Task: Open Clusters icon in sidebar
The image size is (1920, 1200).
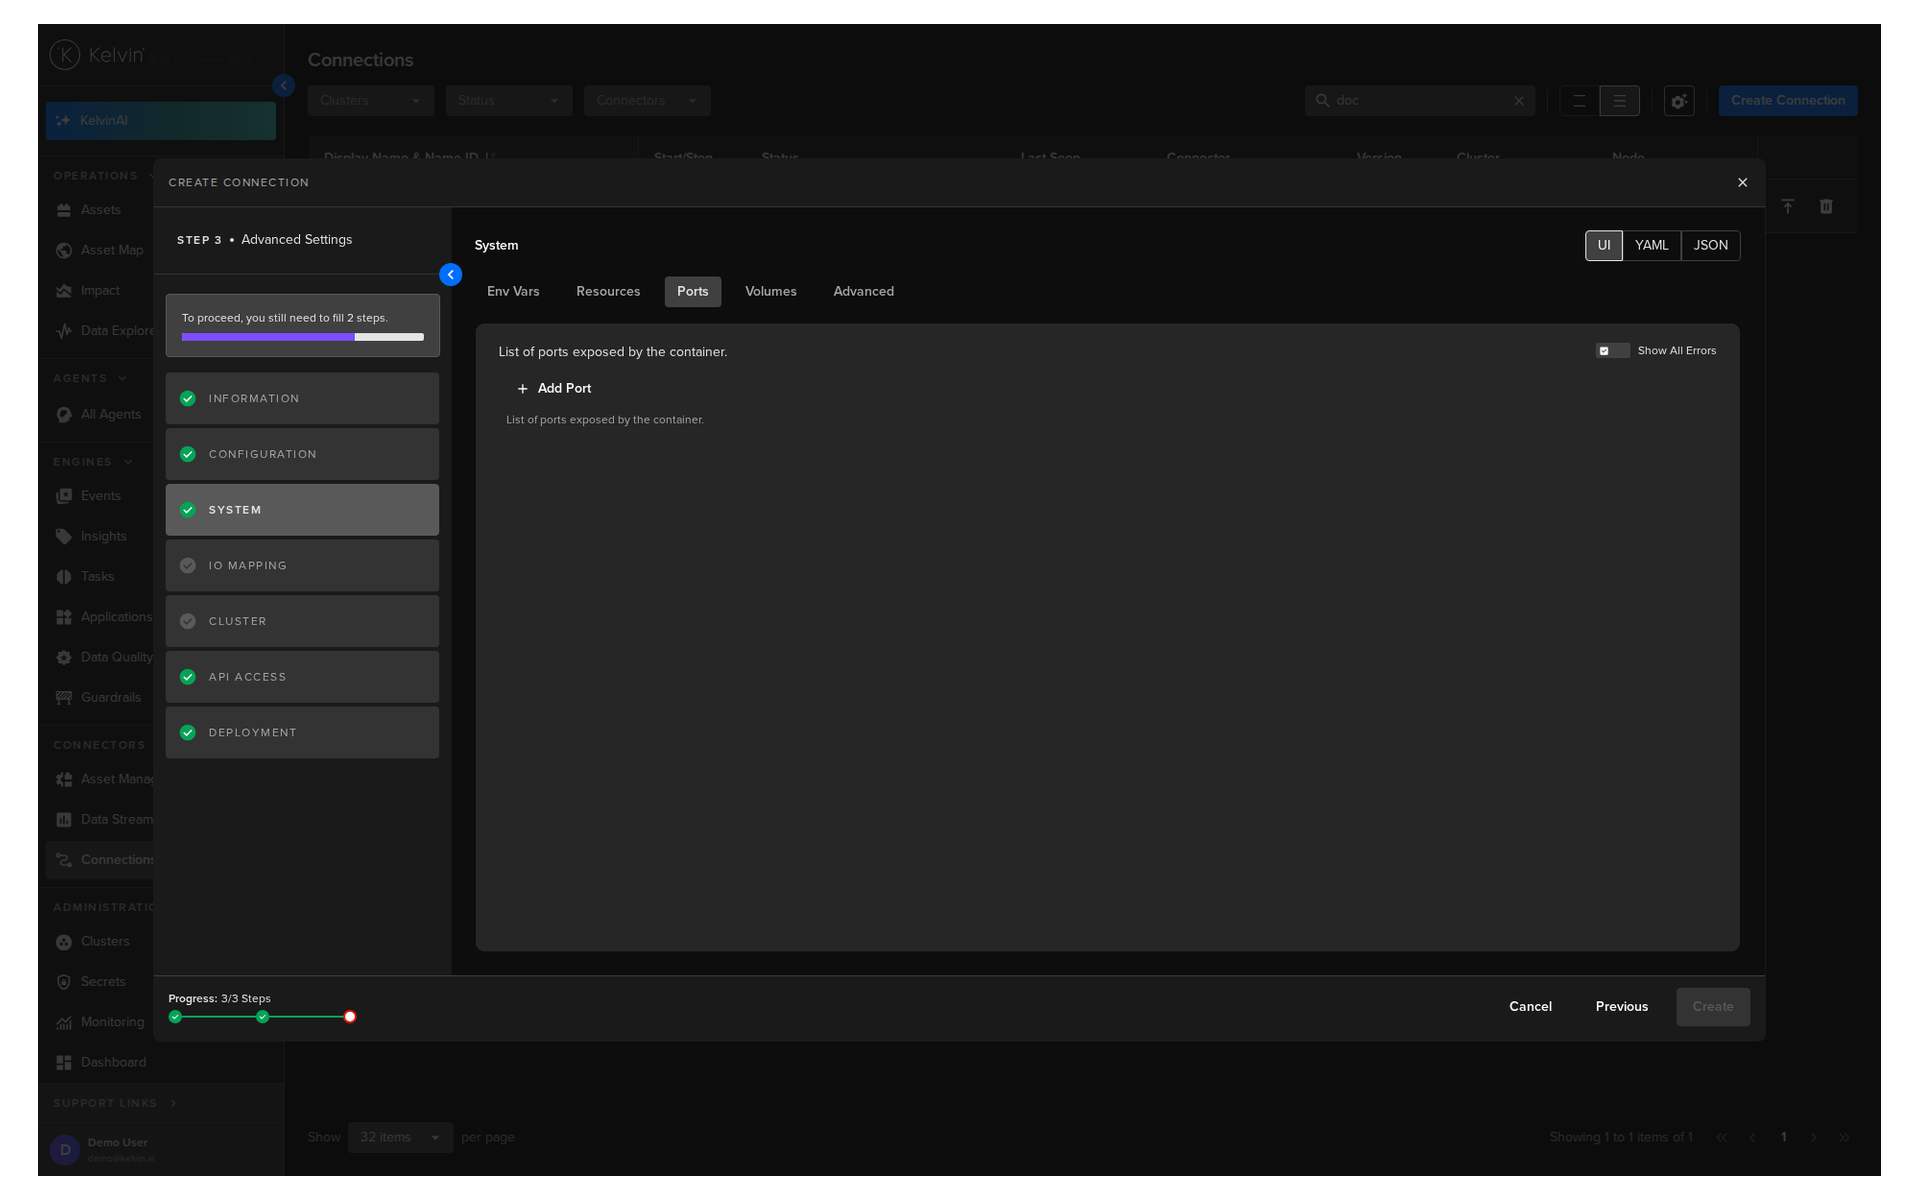Action: [x=64, y=942]
